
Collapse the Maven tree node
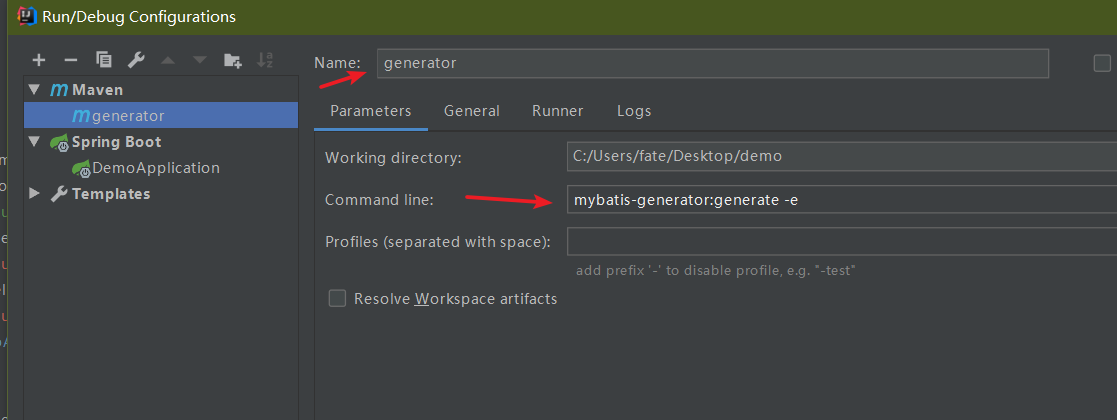point(34,90)
